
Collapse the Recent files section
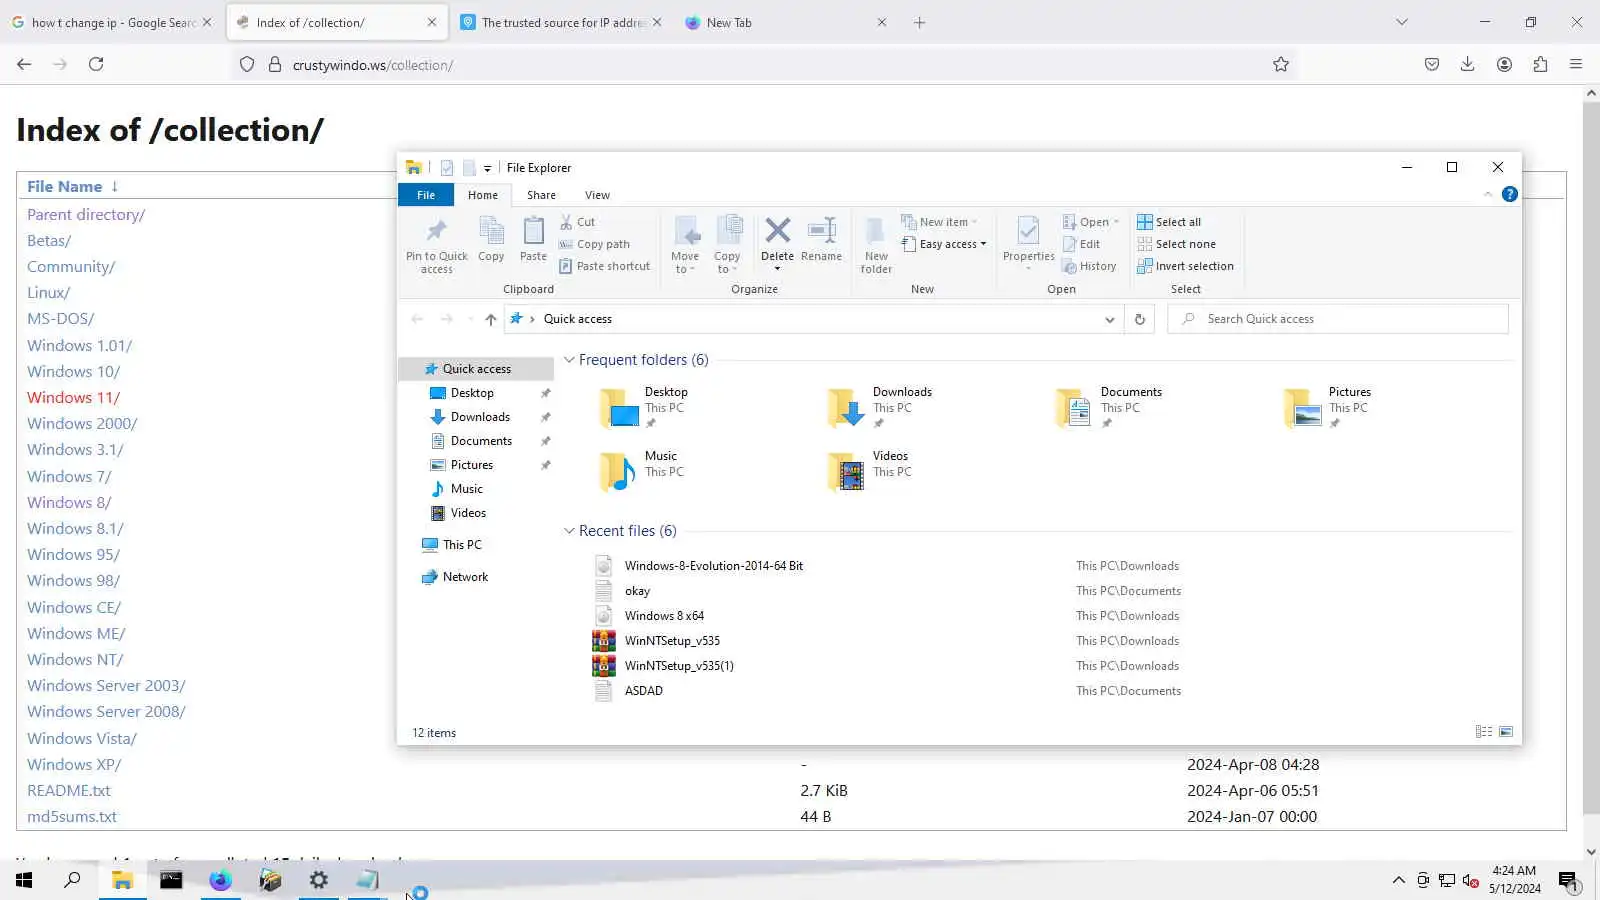pyautogui.click(x=569, y=531)
